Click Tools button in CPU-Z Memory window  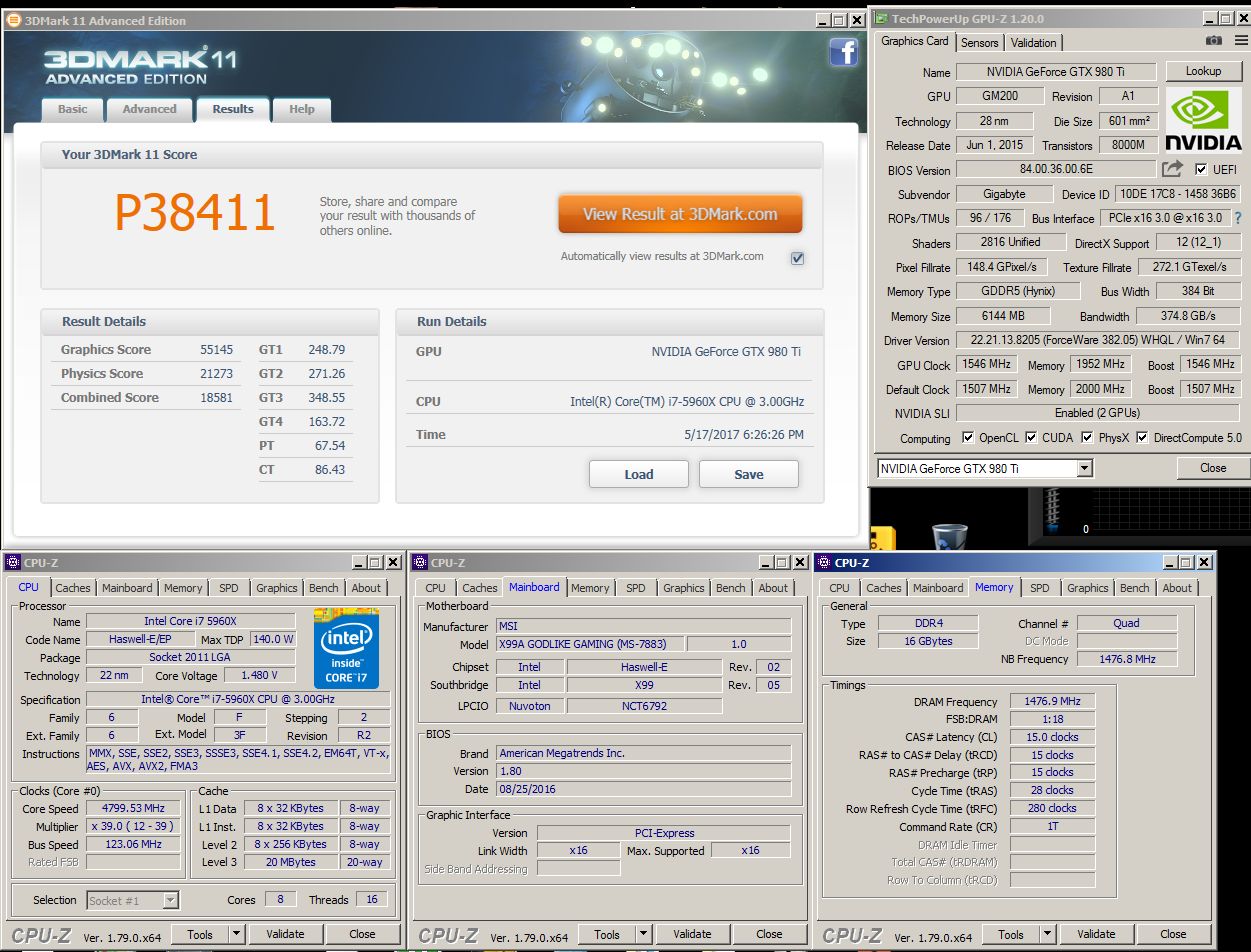pos(1011,934)
